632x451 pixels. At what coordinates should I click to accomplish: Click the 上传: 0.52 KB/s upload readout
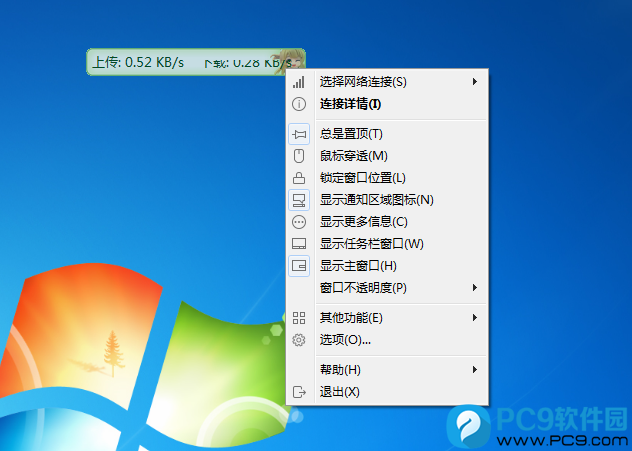coord(138,62)
